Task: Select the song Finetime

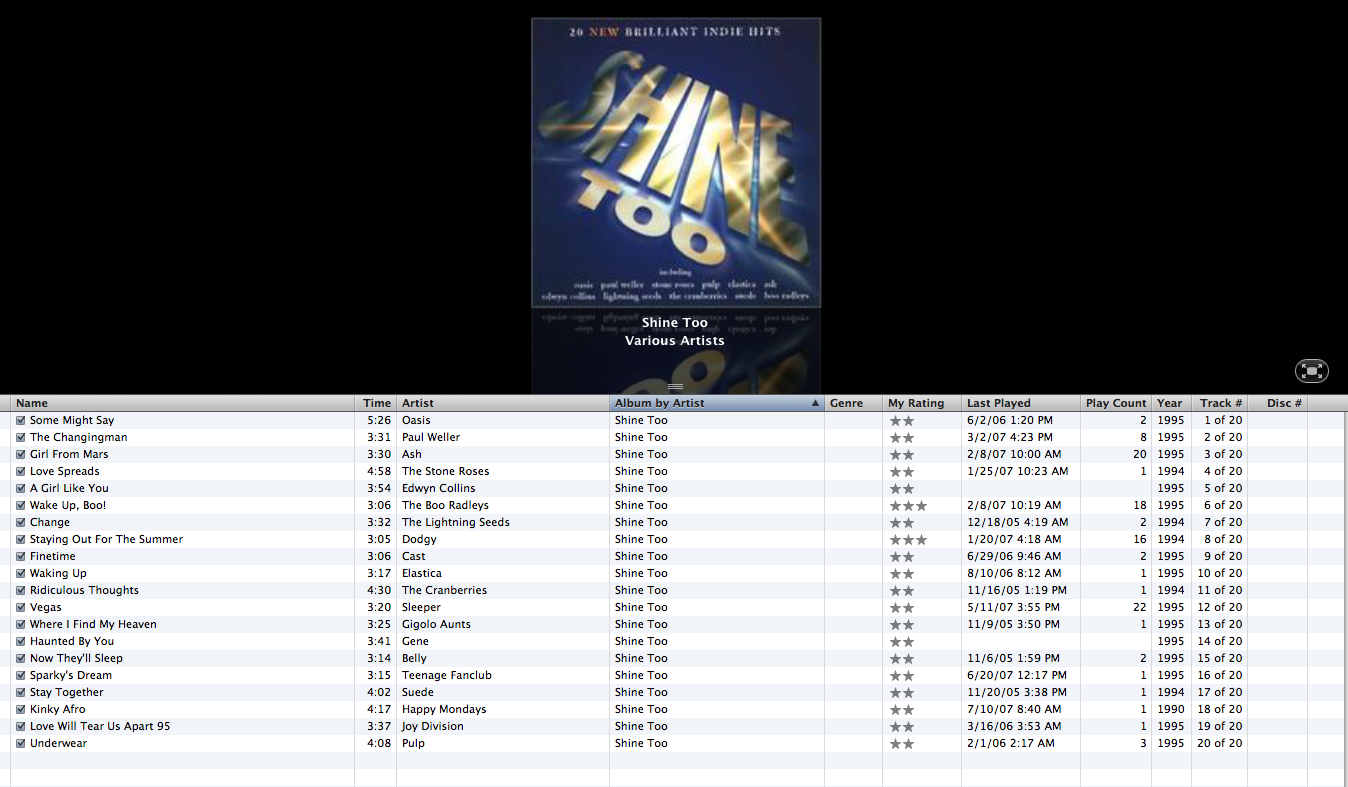Action: click(53, 556)
